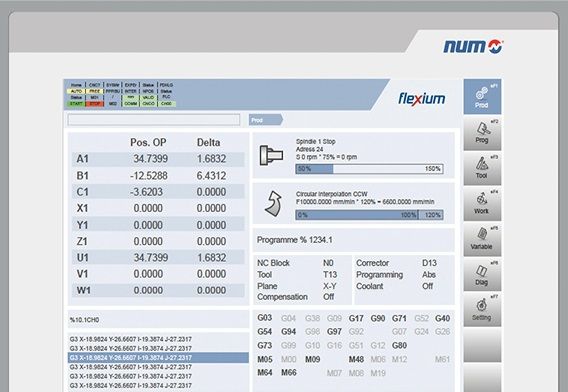The image size is (568, 392).
Task: Click the NUM logo
Action: point(473,46)
